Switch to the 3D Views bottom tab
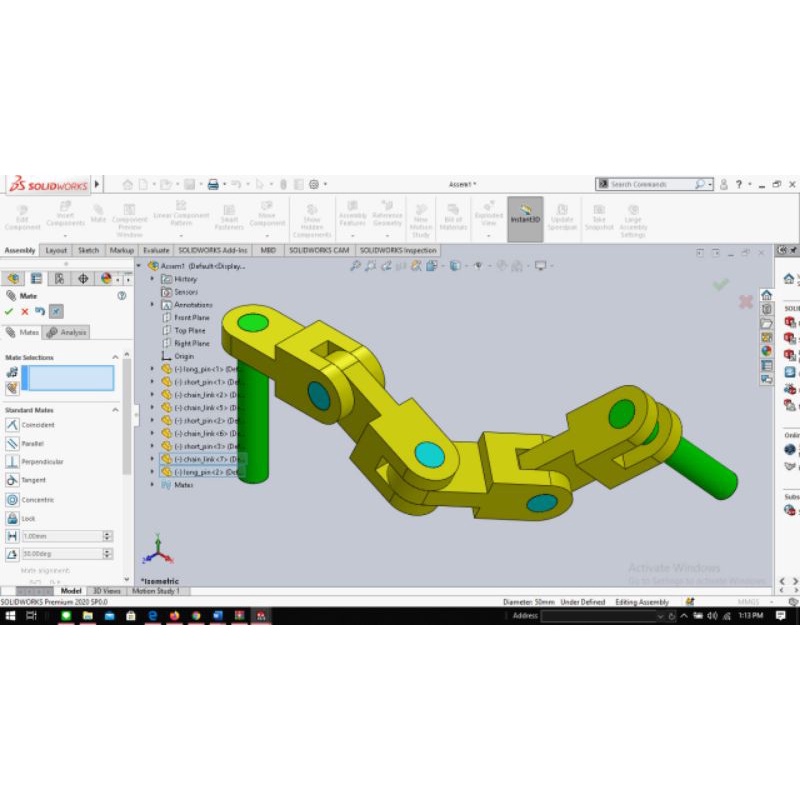This screenshot has width=800, height=800. point(106,591)
